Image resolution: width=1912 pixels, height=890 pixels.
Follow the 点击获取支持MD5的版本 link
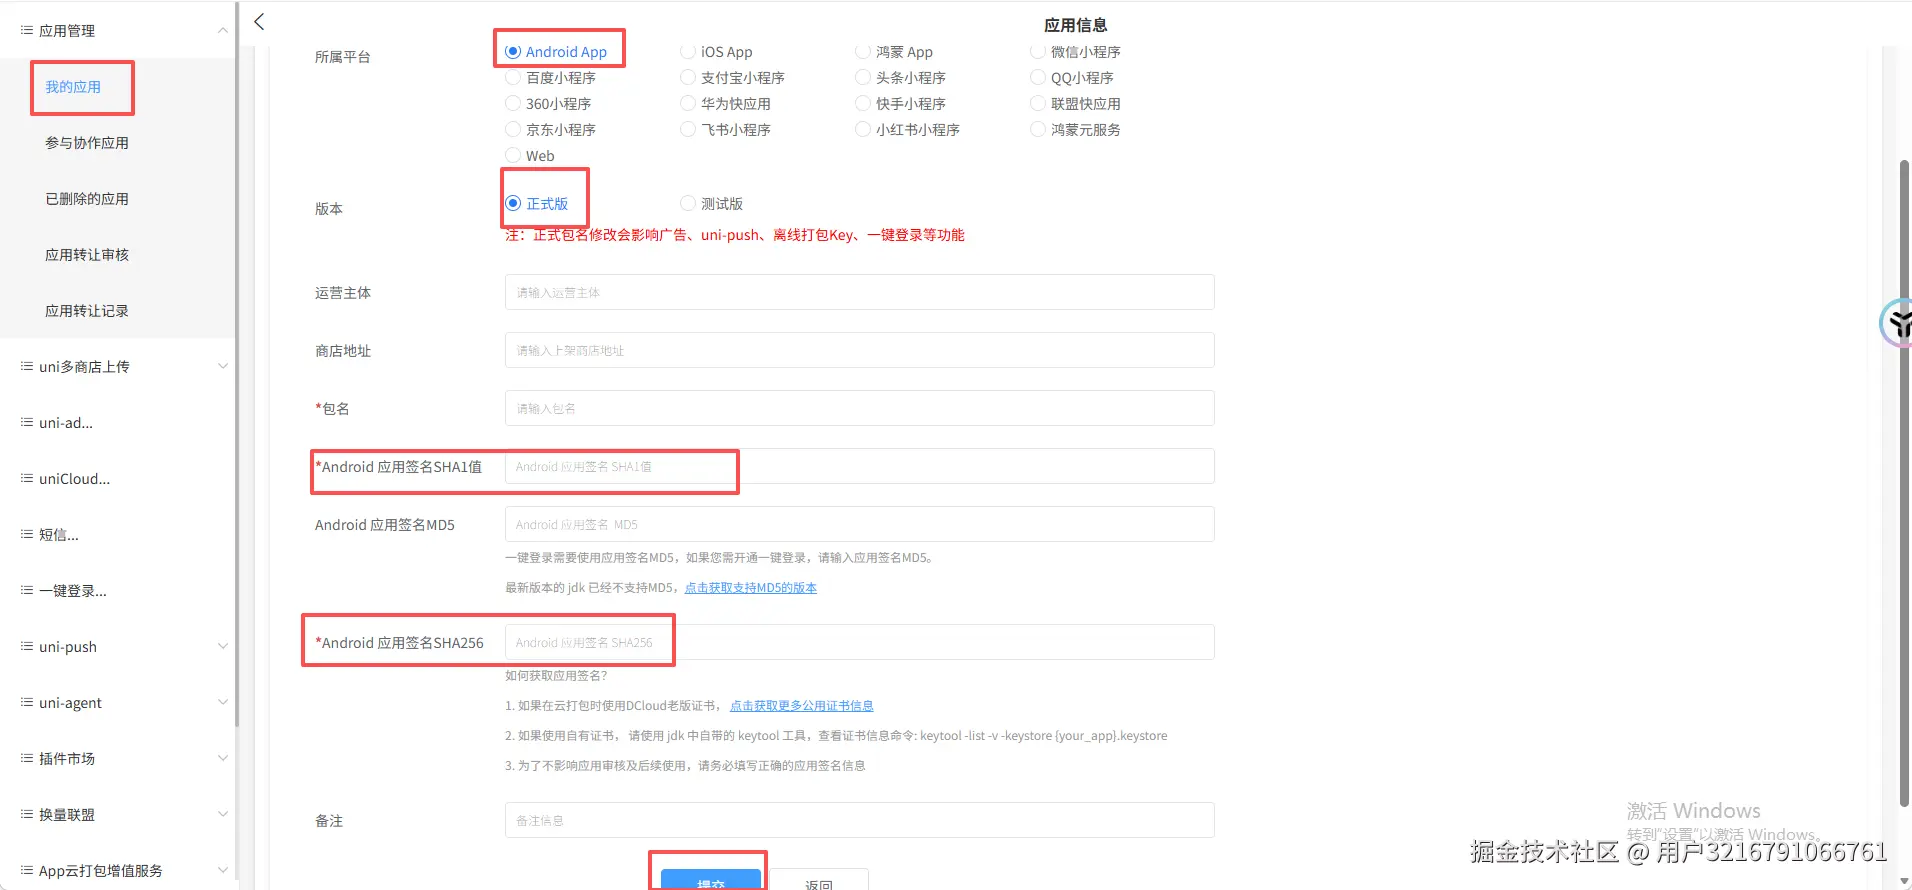click(x=751, y=588)
